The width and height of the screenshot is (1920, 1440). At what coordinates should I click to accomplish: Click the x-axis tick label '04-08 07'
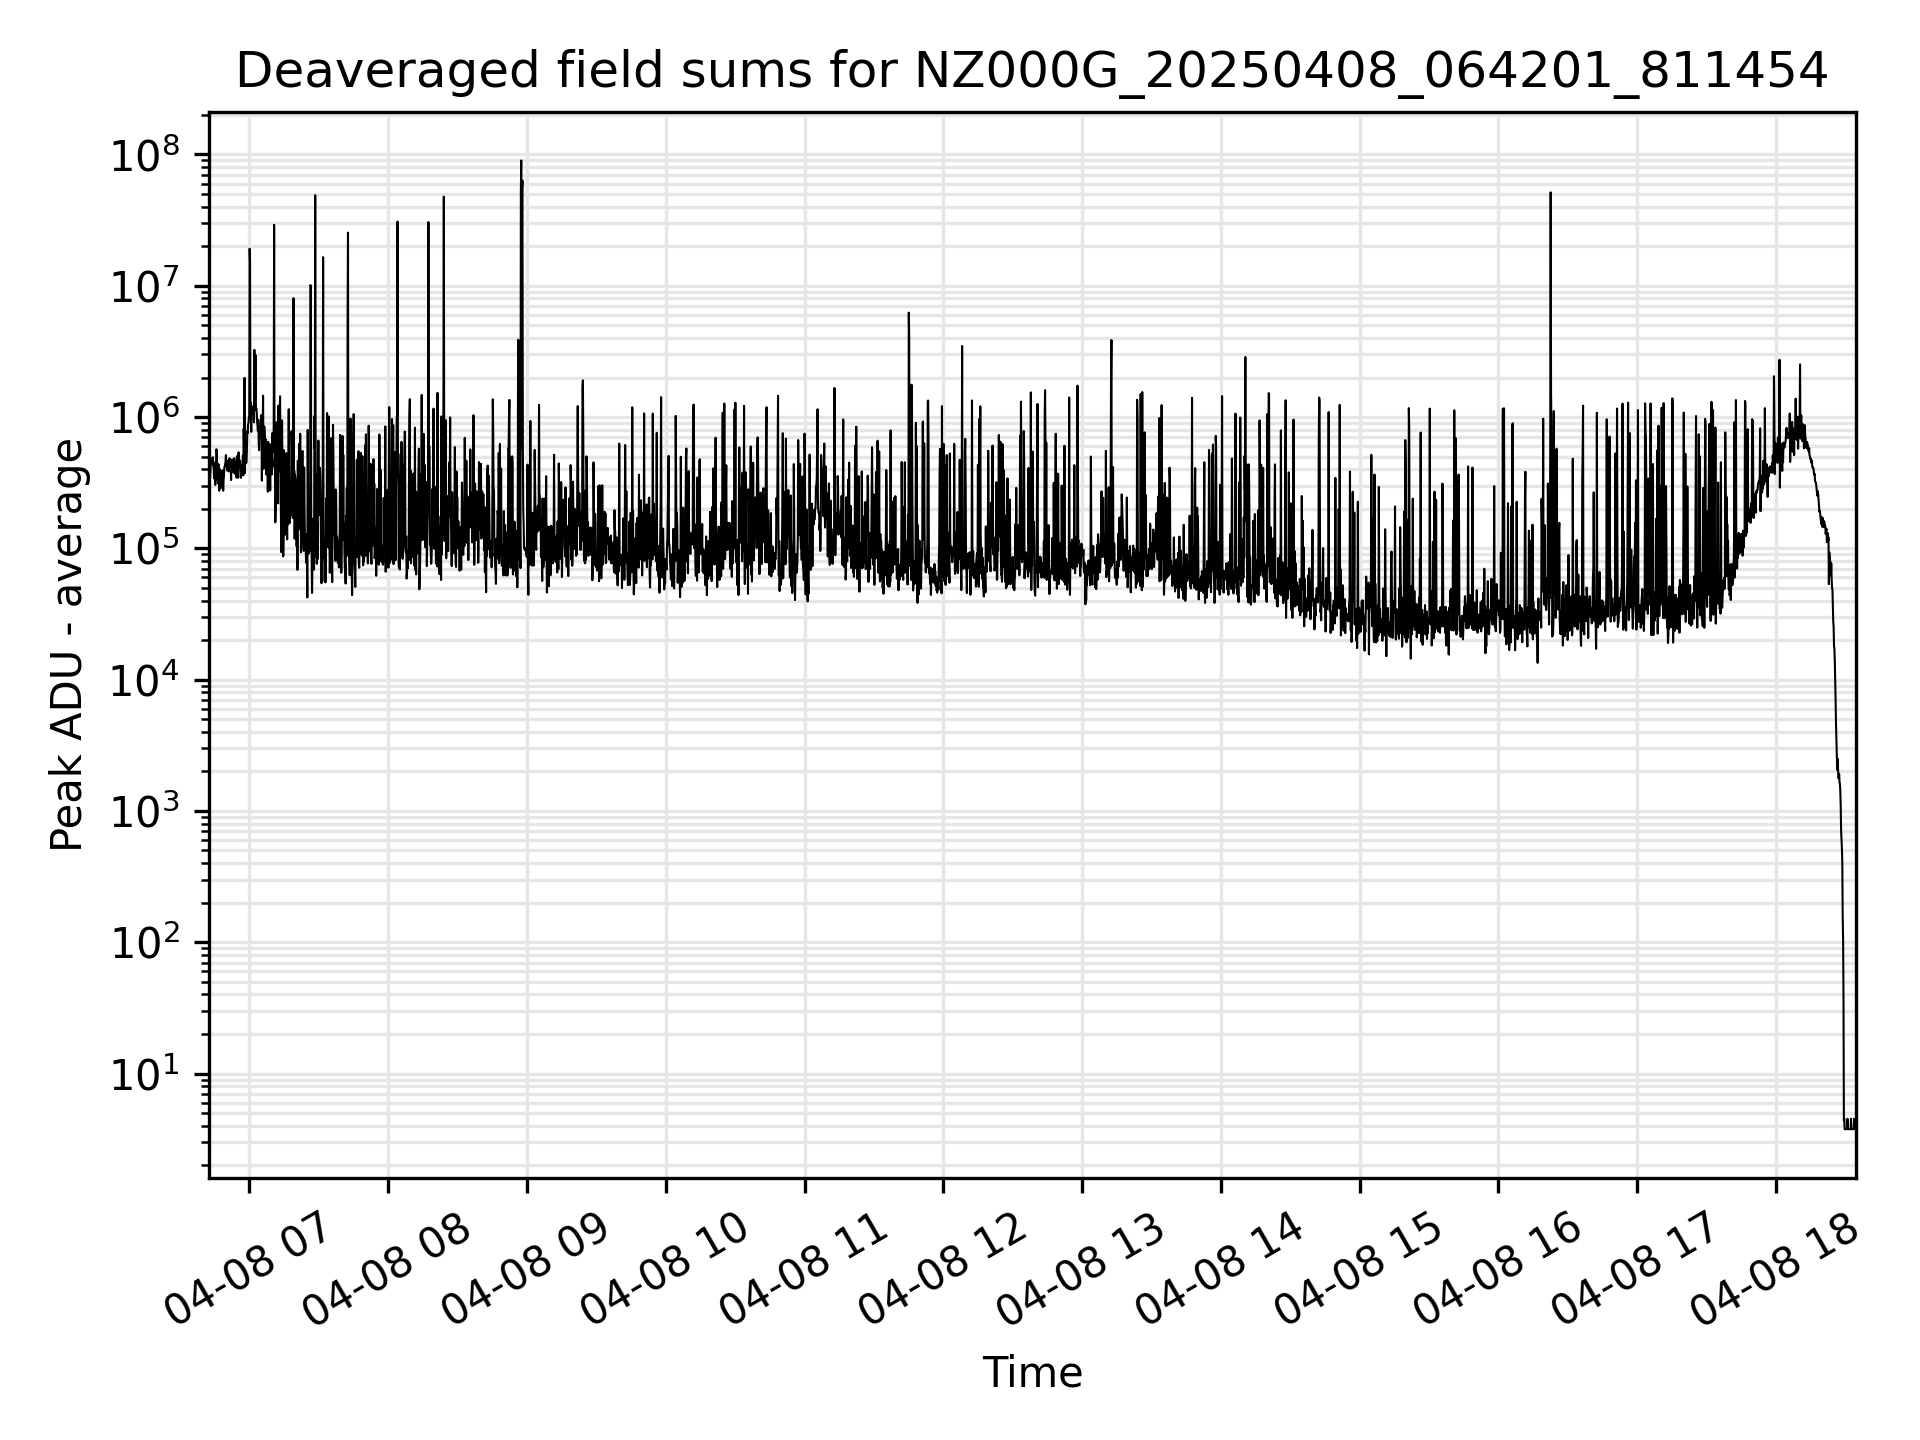[x=246, y=1270]
